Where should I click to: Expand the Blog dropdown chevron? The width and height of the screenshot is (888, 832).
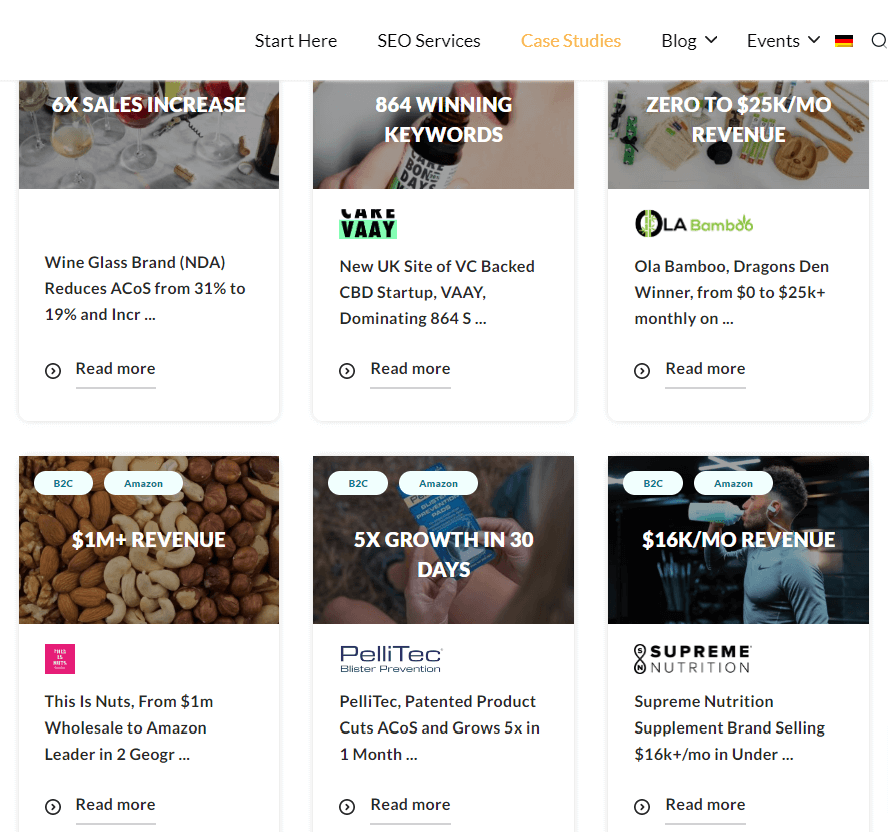tap(711, 40)
